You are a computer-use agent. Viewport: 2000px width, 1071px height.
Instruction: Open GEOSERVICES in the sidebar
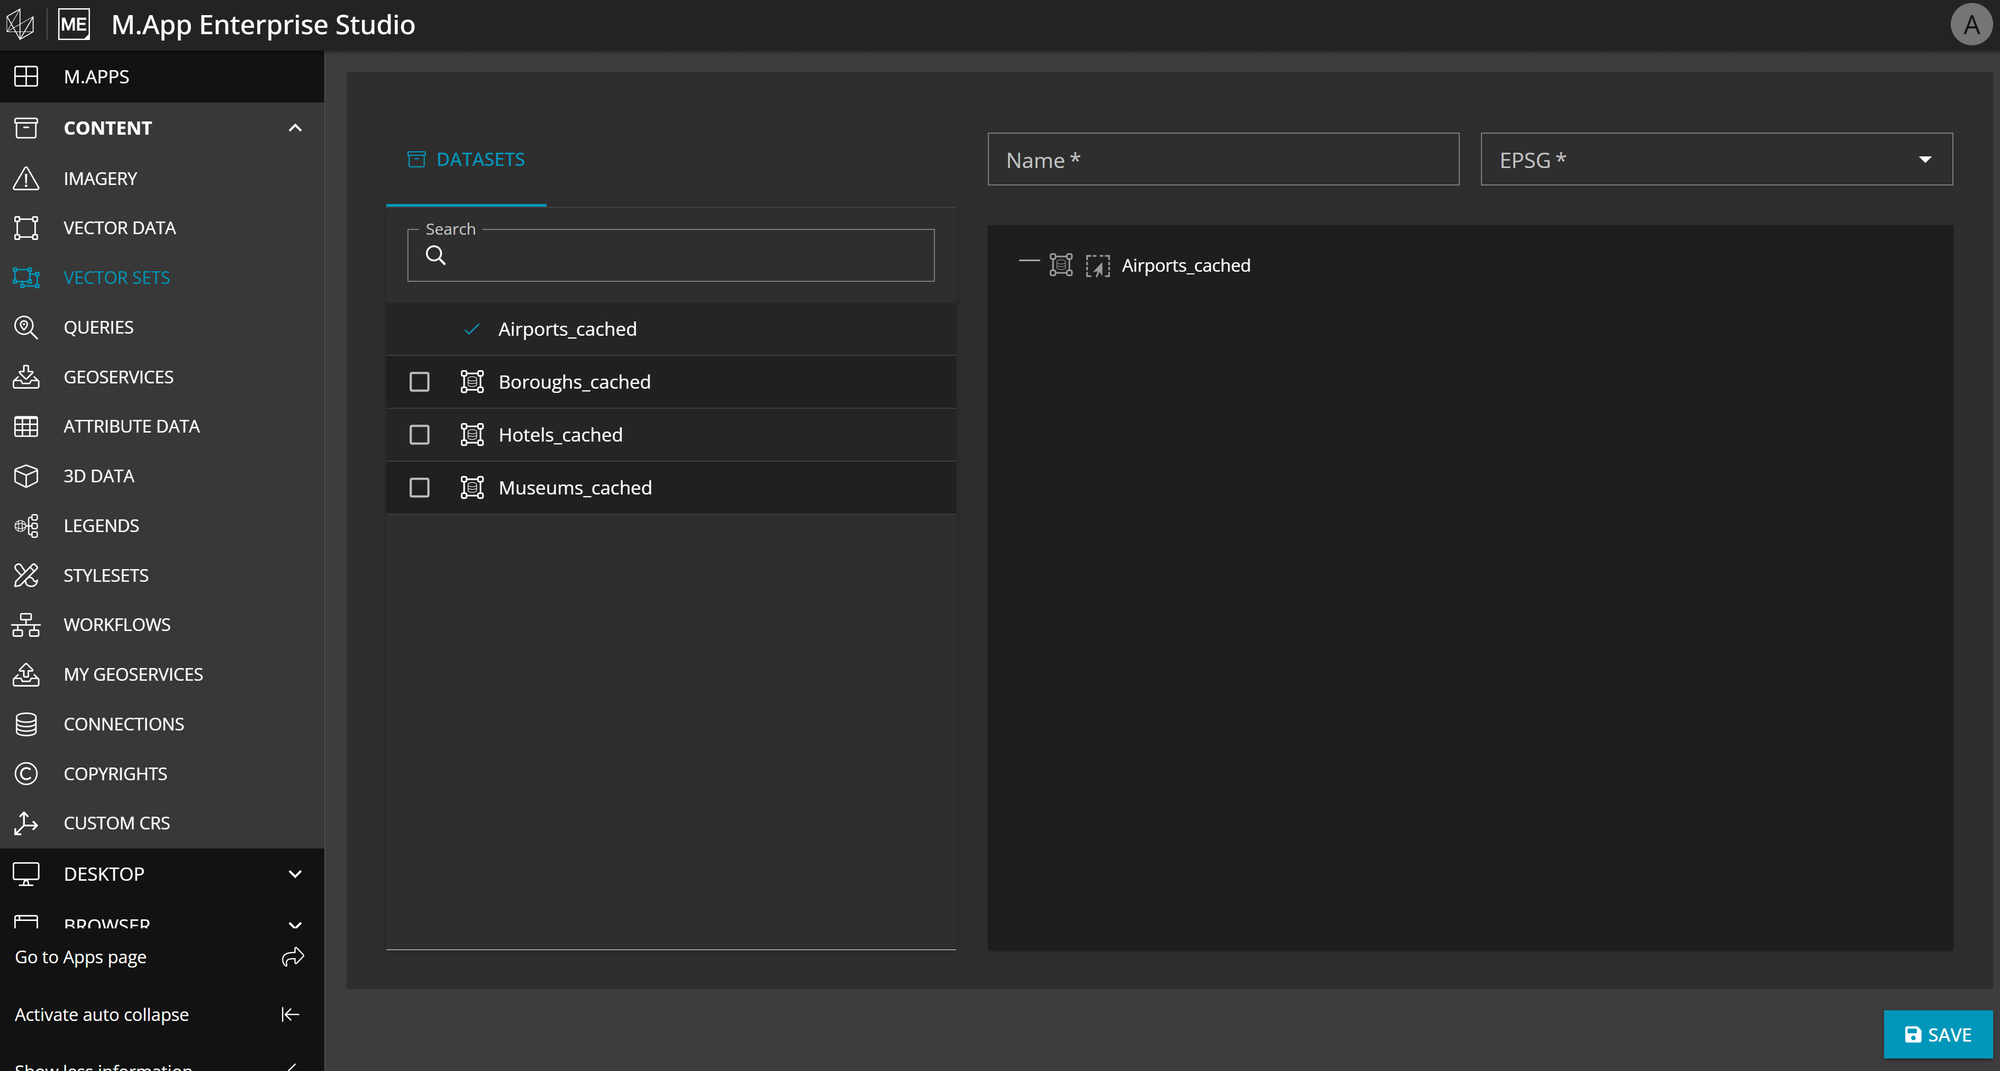[118, 377]
